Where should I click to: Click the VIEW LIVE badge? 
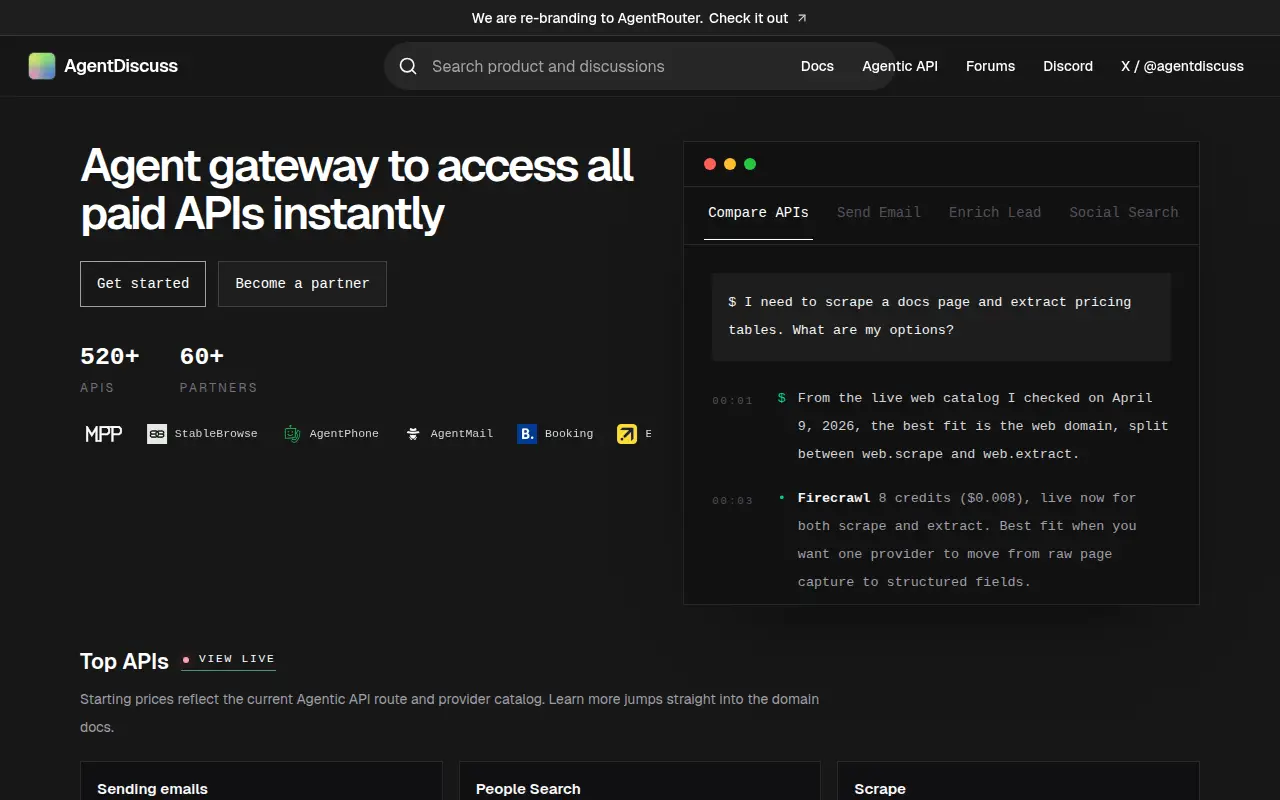click(x=228, y=659)
